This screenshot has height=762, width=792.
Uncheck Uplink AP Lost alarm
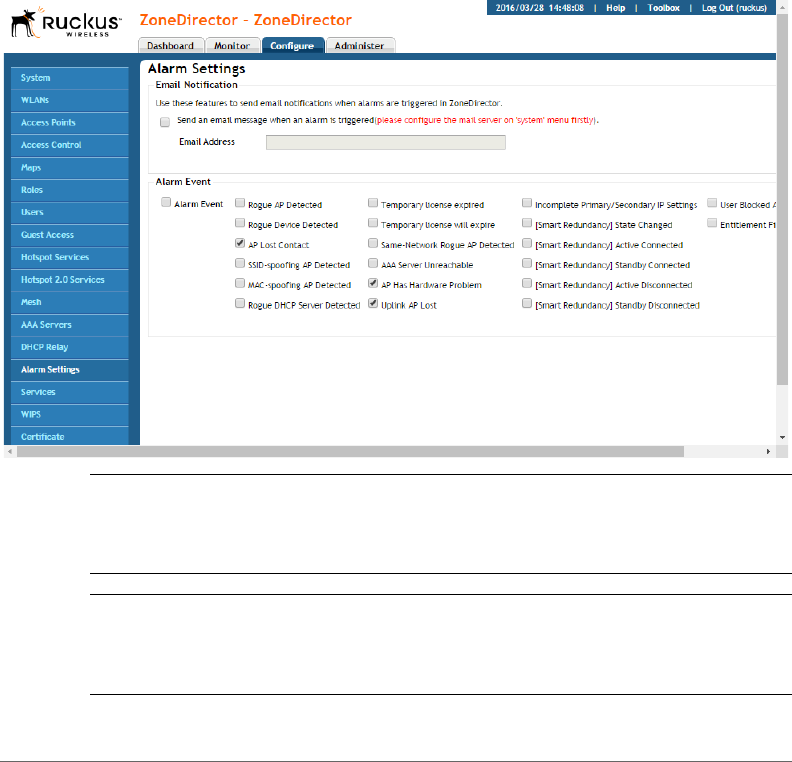coord(373,303)
